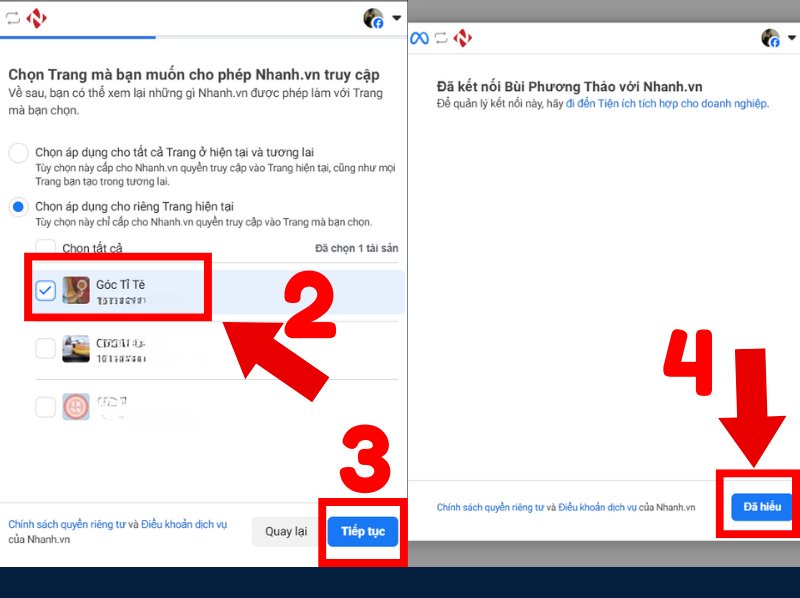Uncheck the Góc Tỉ Tê page checkbox
The width and height of the screenshot is (800, 598).
45,291
